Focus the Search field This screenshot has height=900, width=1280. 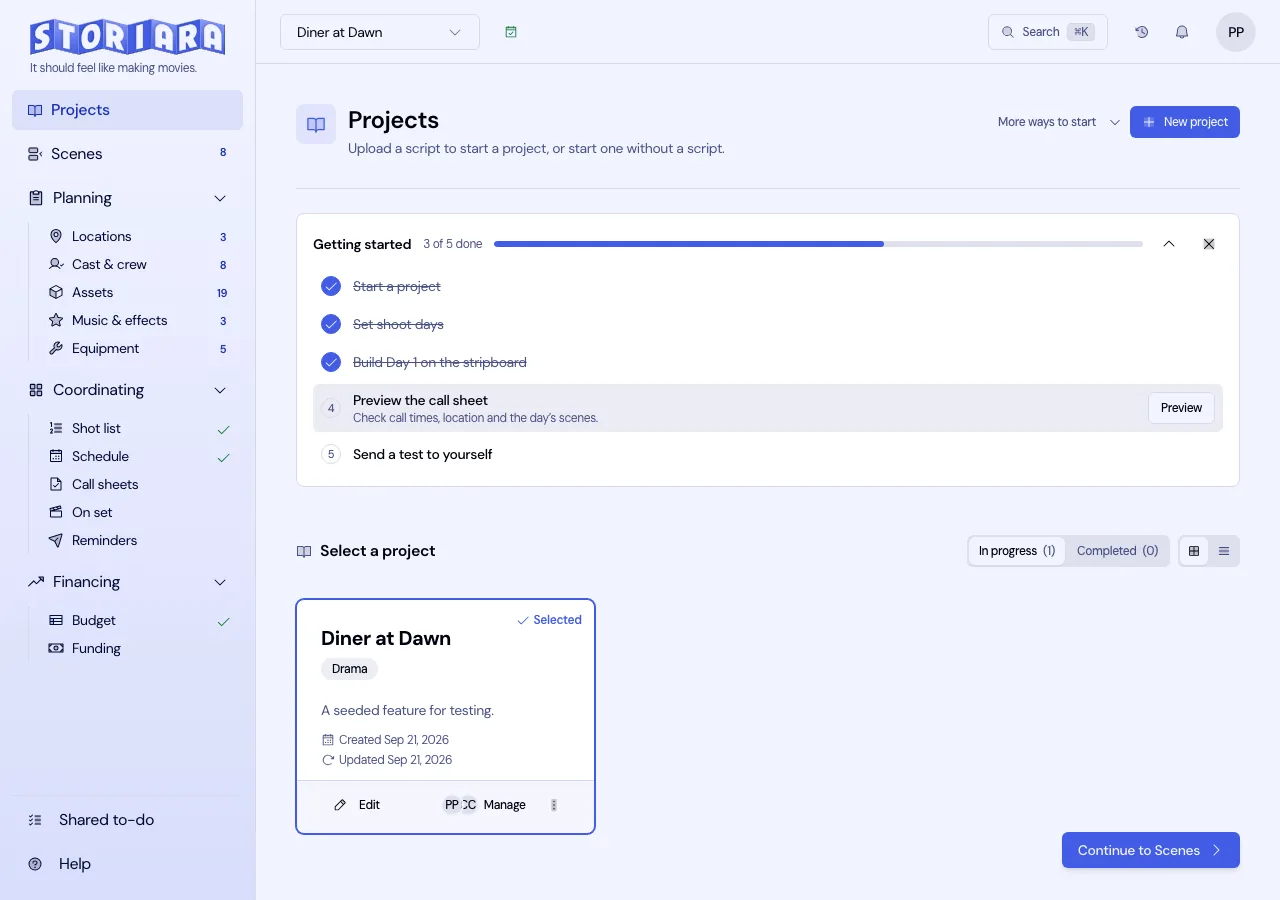click(x=1048, y=32)
